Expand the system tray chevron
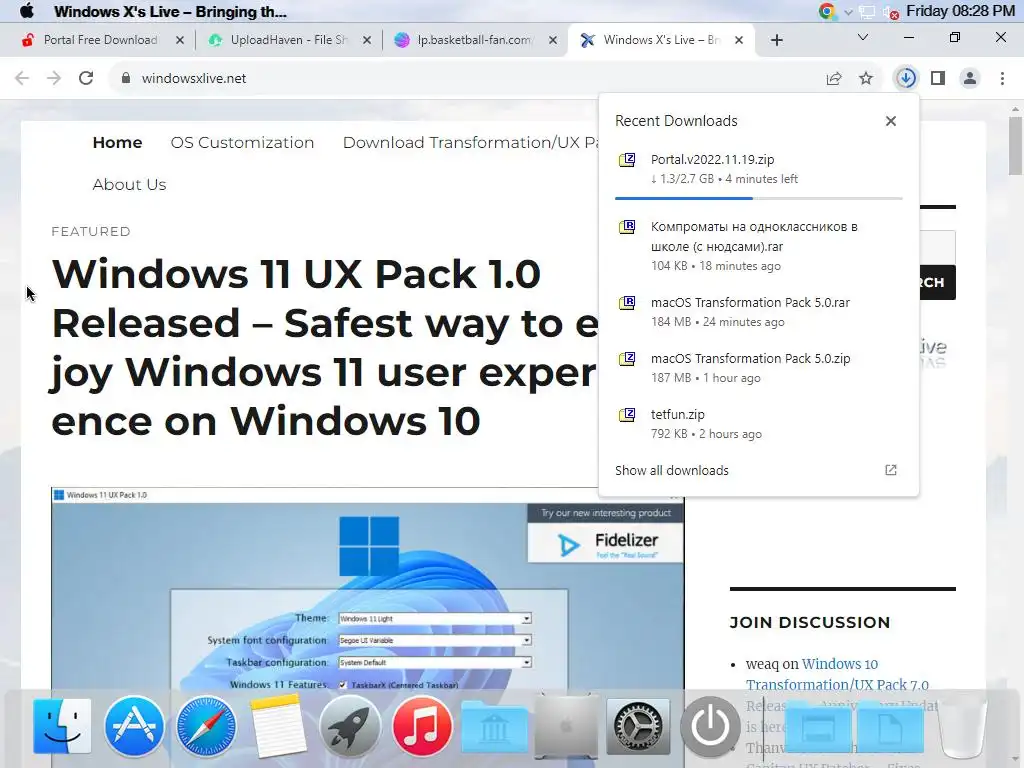This screenshot has width=1024, height=768. click(x=848, y=12)
